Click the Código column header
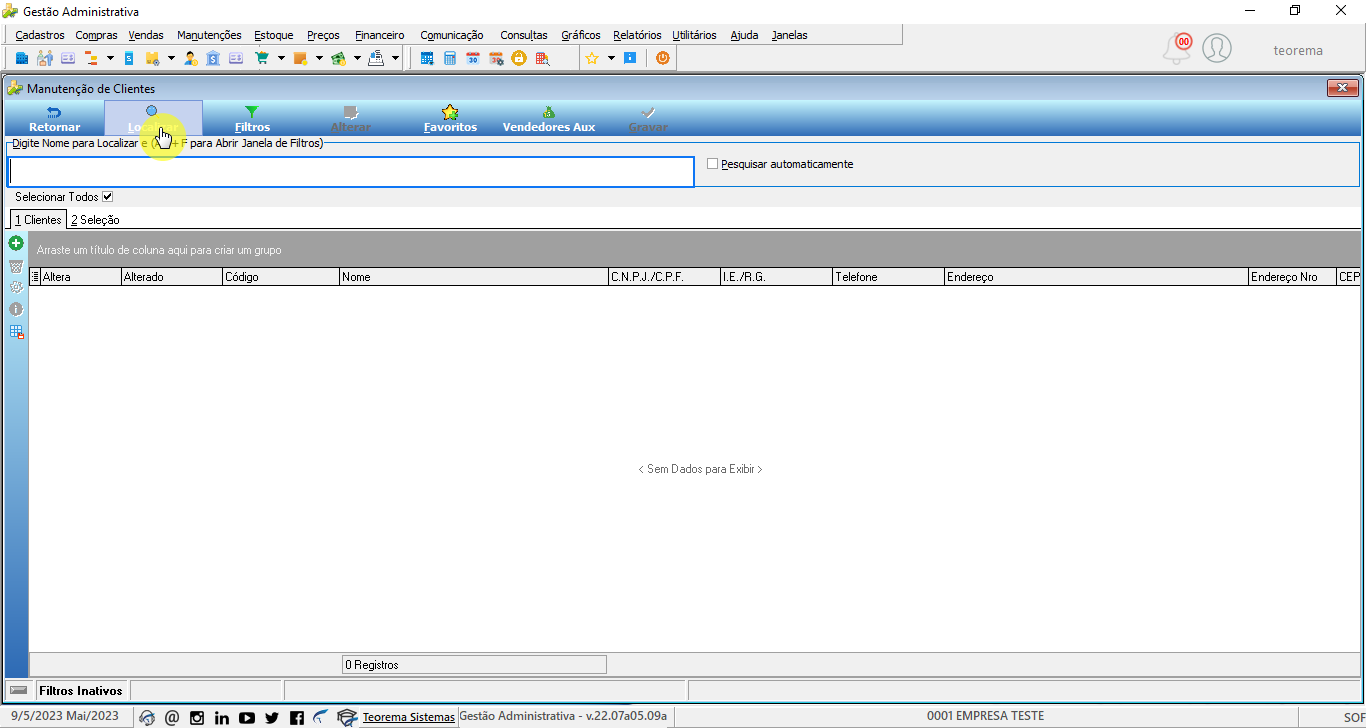 281,277
